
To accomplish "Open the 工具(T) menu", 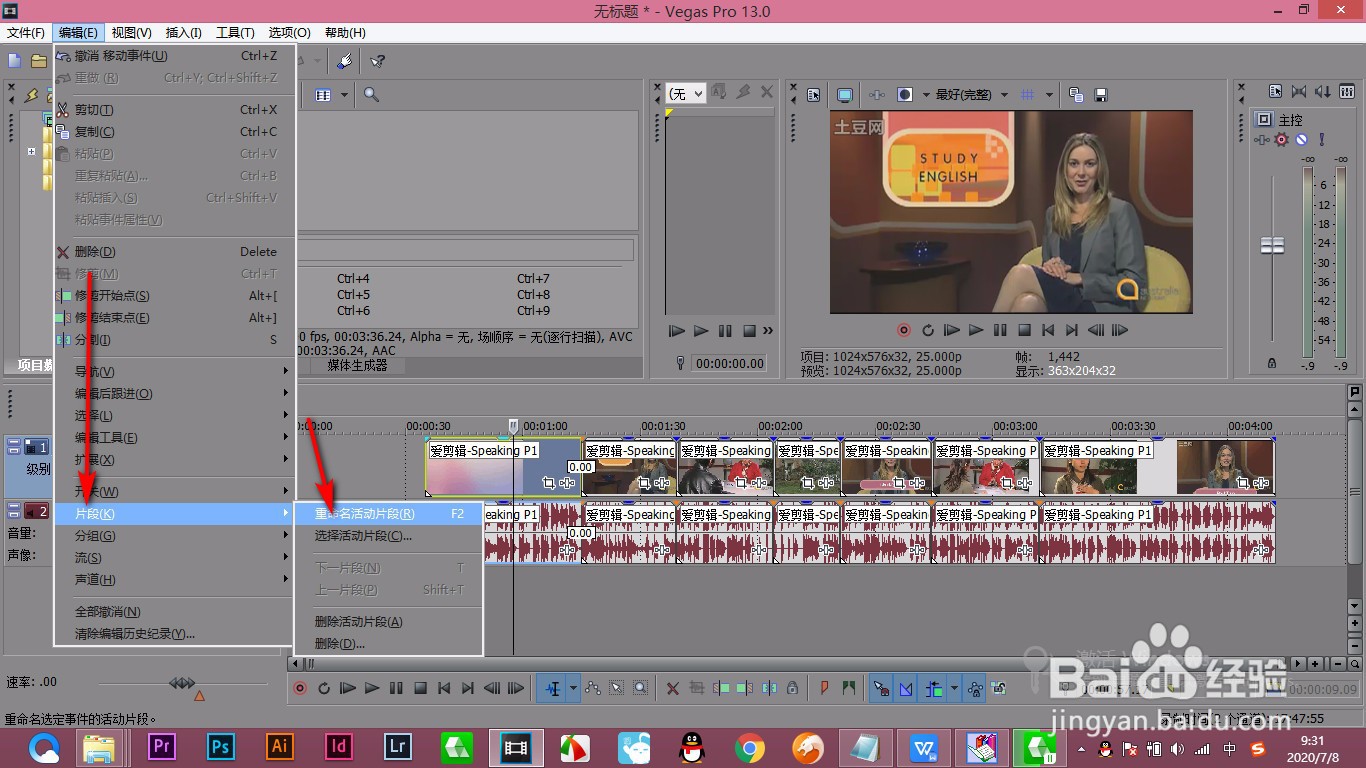I will click(x=236, y=33).
